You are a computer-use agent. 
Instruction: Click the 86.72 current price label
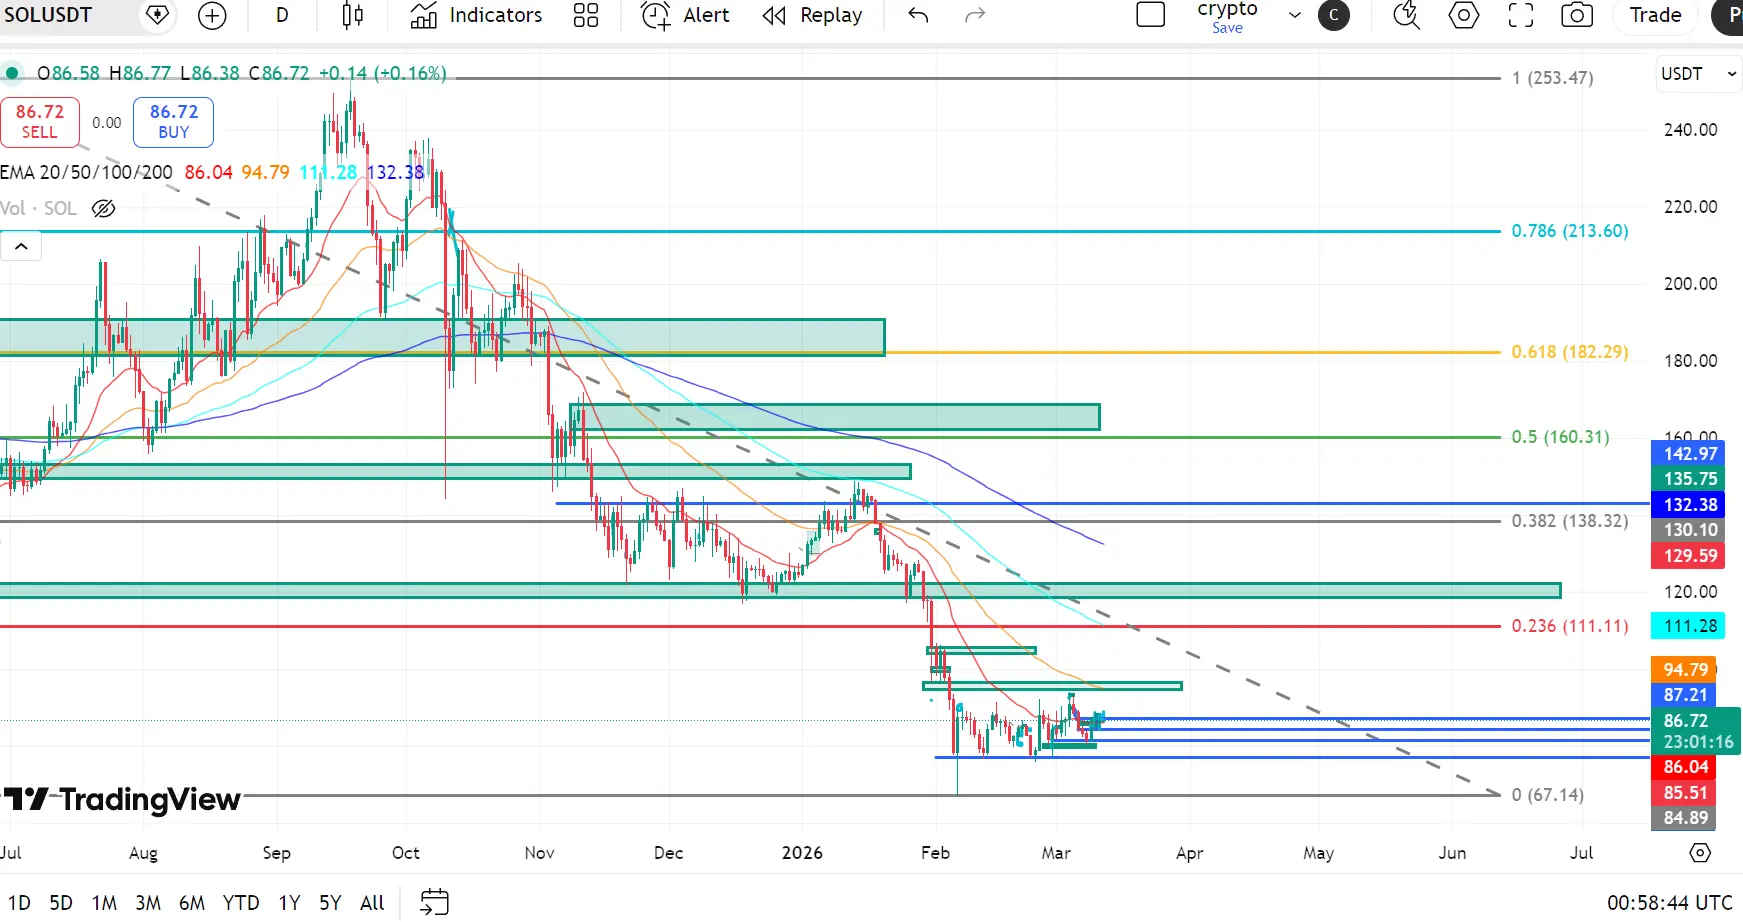[x=1686, y=721]
